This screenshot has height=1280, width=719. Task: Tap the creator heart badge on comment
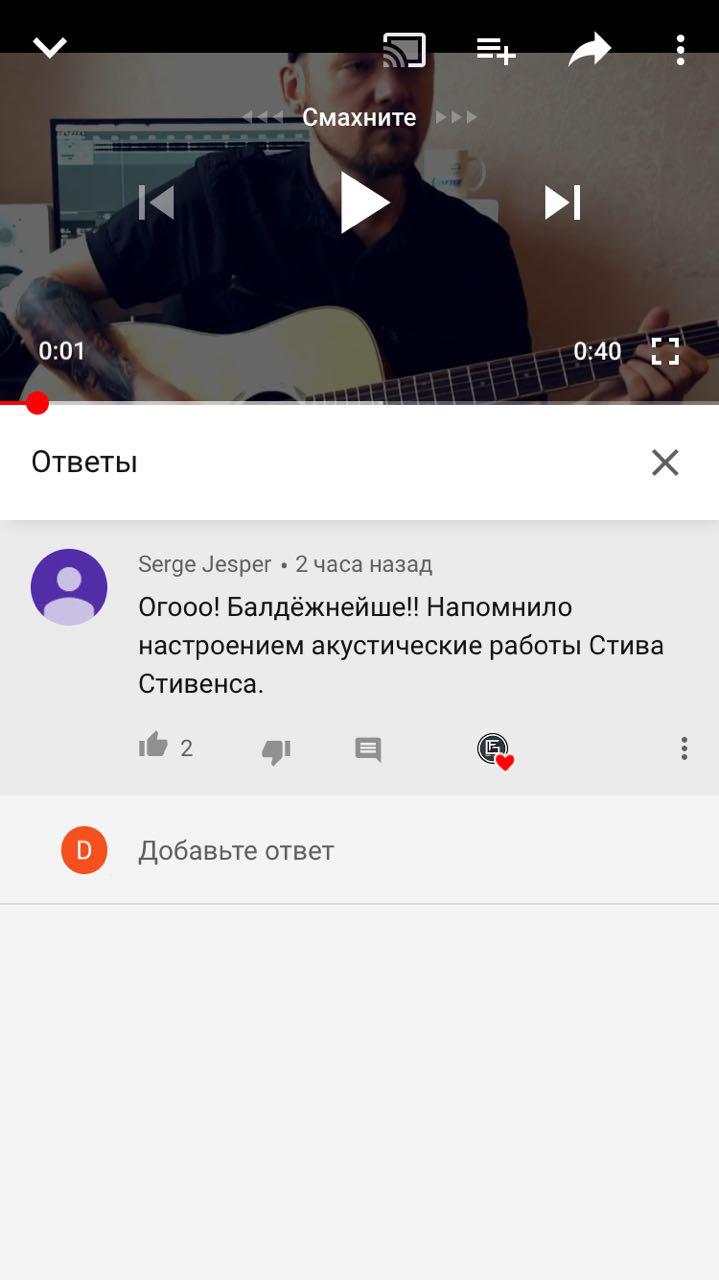pyautogui.click(x=495, y=751)
